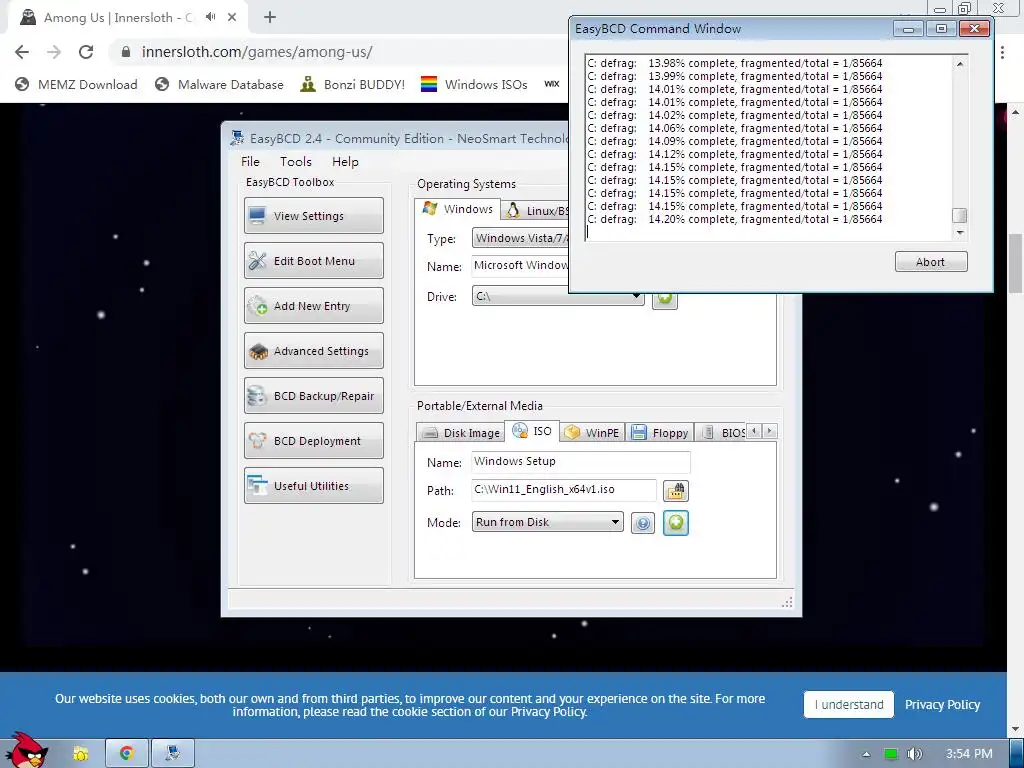The image size is (1024, 768).
Task: Reload the Among Us page
Action: coord(86,52)
